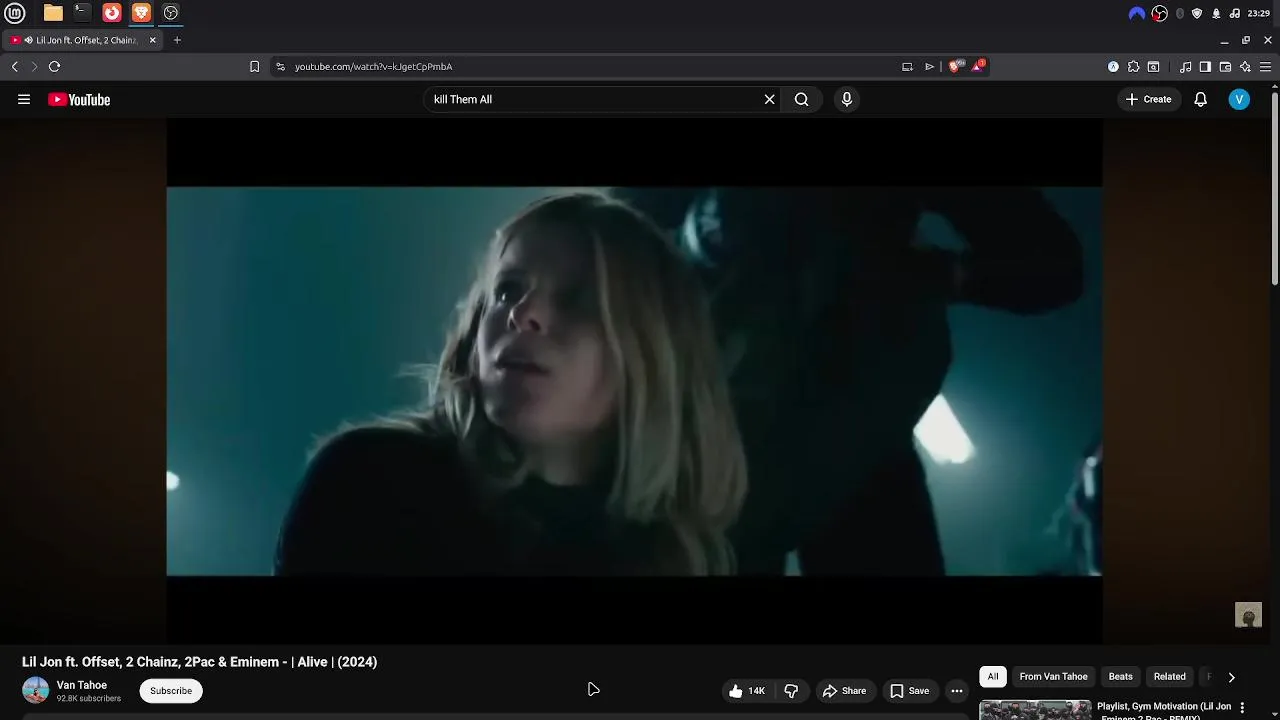Open the Linux Mint start menu

tap(15, 13)
